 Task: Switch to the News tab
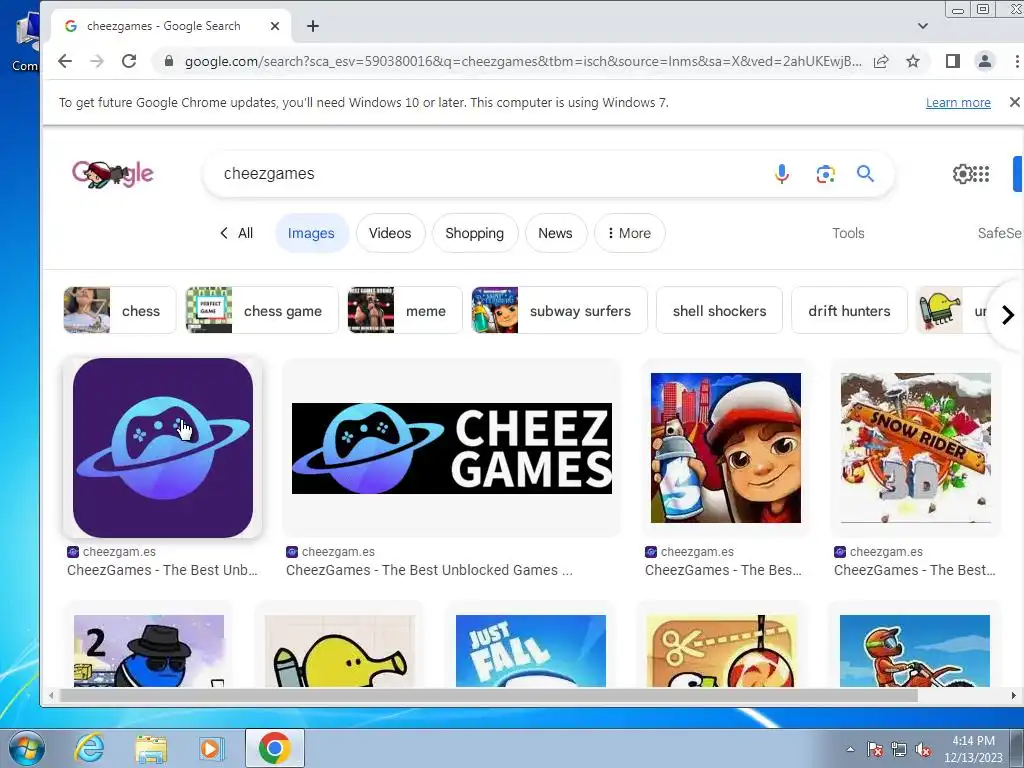tap(555, 233)
